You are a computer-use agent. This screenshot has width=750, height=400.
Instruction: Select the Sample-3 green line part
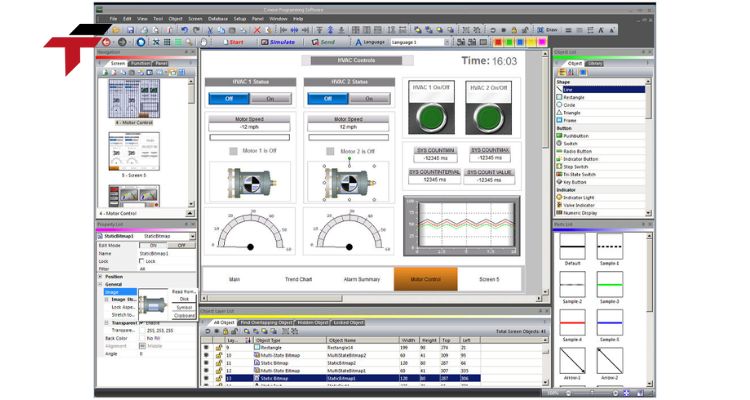coord(610,285)
